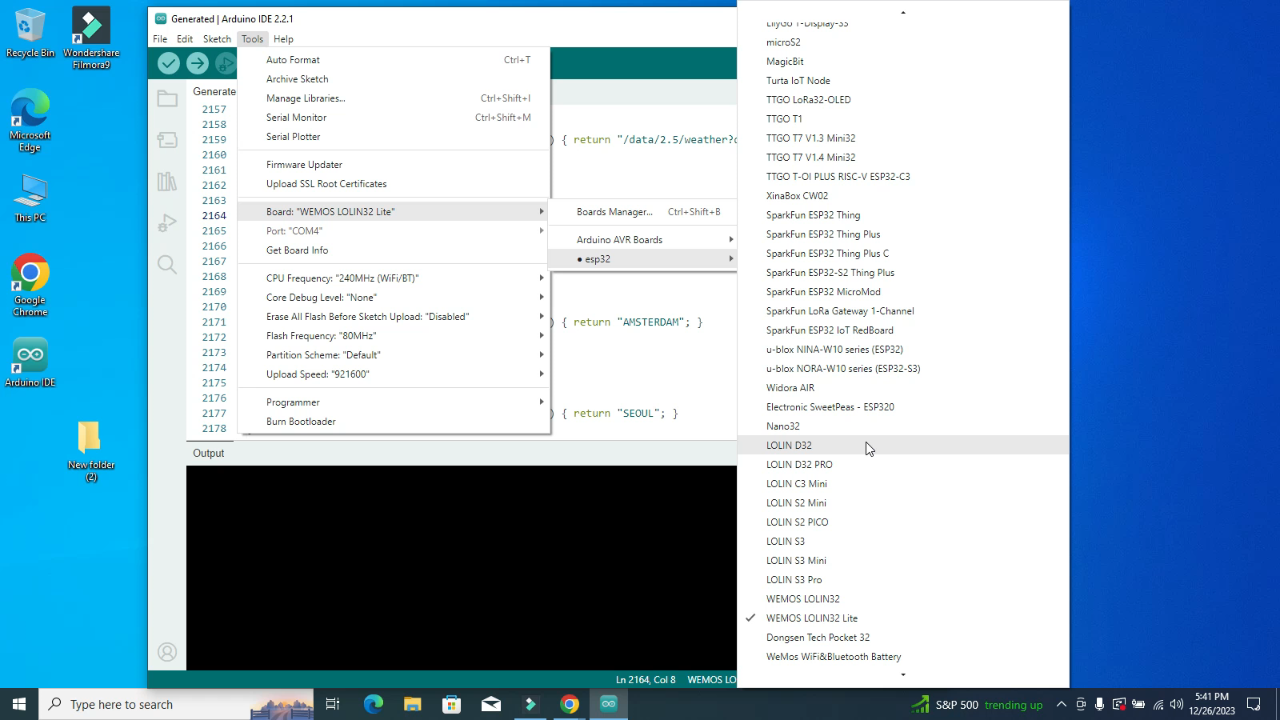Expand the Core Debug Level submenu

pyautogui.click(x=394, y=297)
